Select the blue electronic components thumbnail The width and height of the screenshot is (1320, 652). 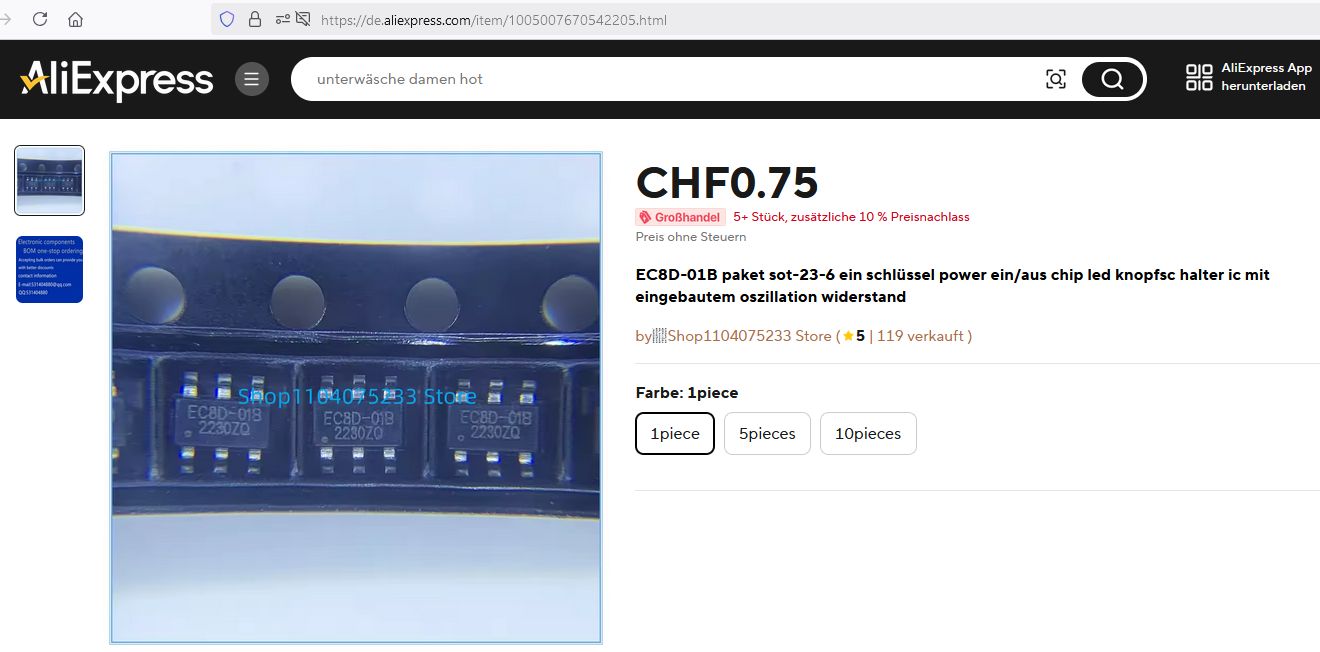(49, 269)
